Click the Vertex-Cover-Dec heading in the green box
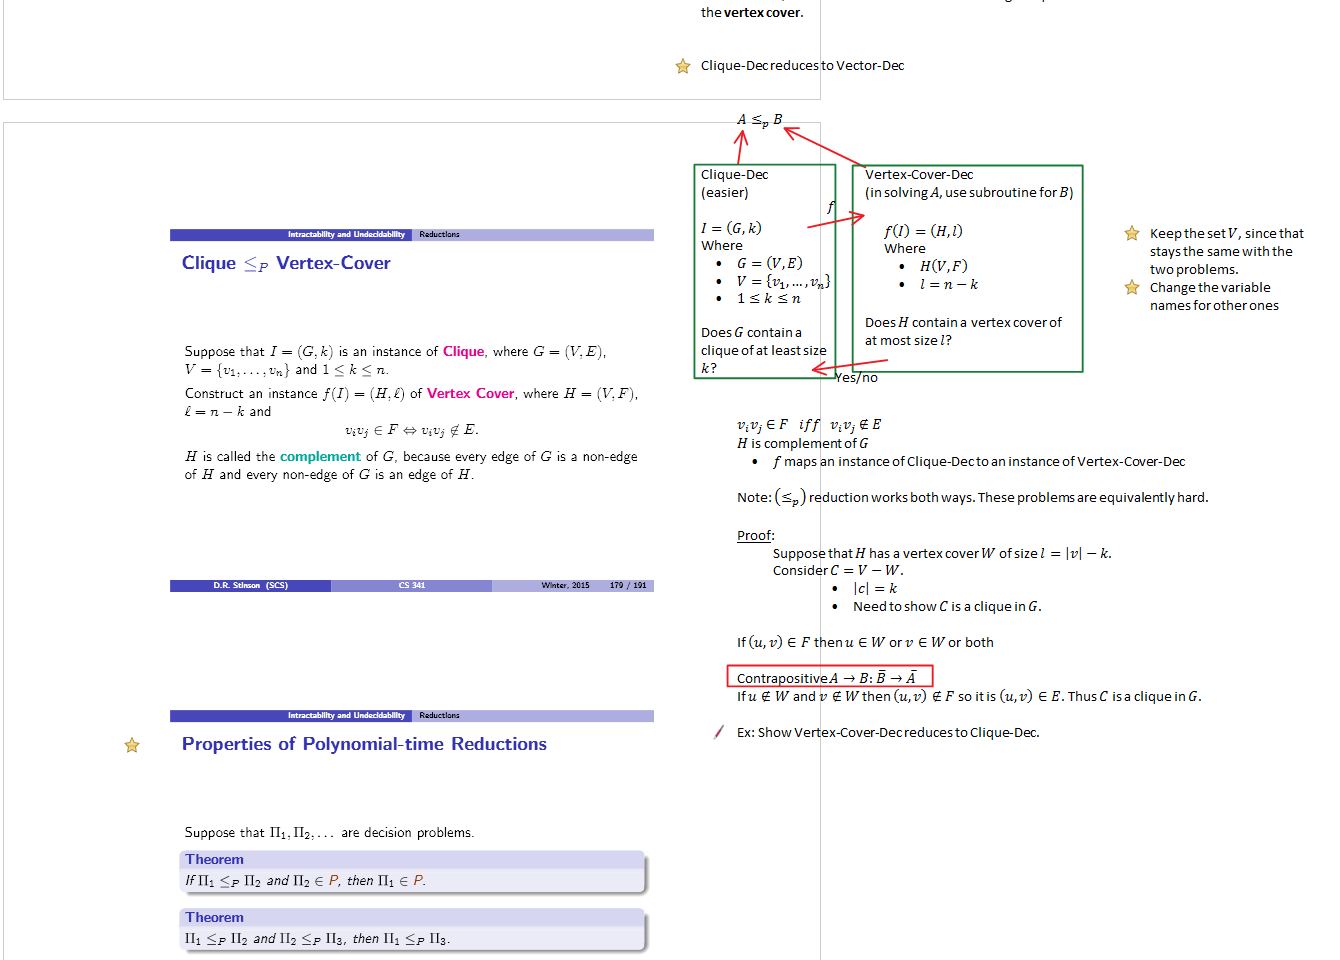Screen dimensions: 1340x960 (x=918, y=174)
